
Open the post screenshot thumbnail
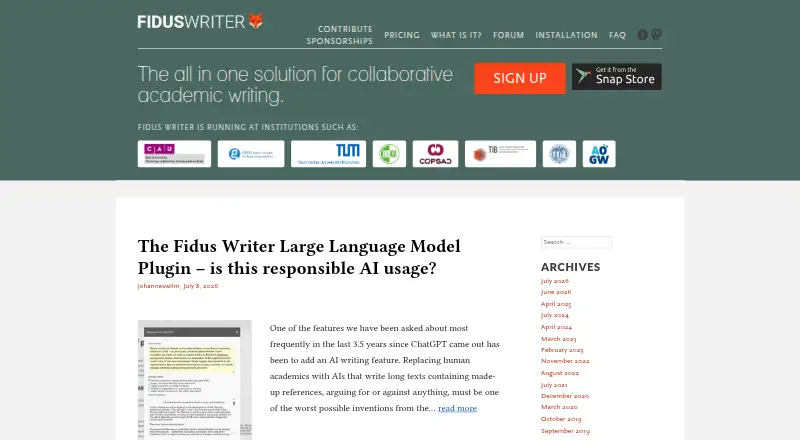point(195,380)
